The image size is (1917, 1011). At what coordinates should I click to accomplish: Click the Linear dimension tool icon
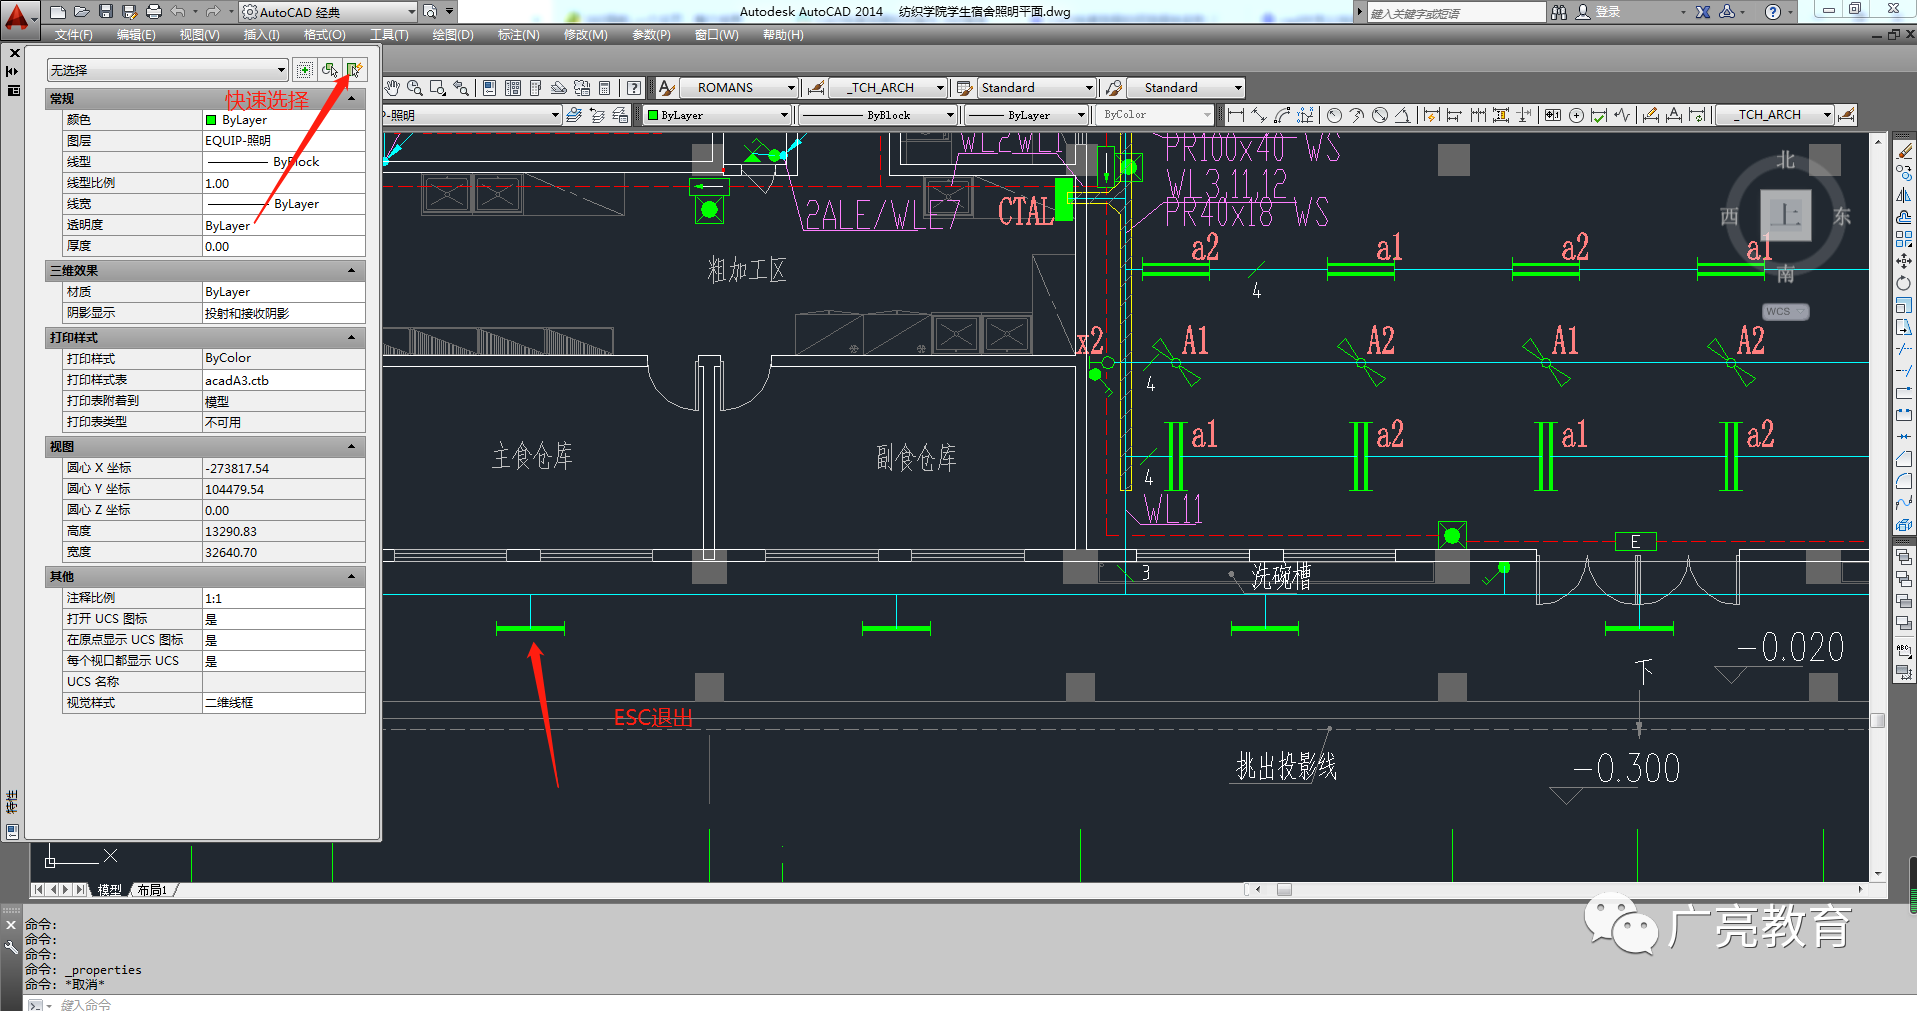pos(1236,115)
